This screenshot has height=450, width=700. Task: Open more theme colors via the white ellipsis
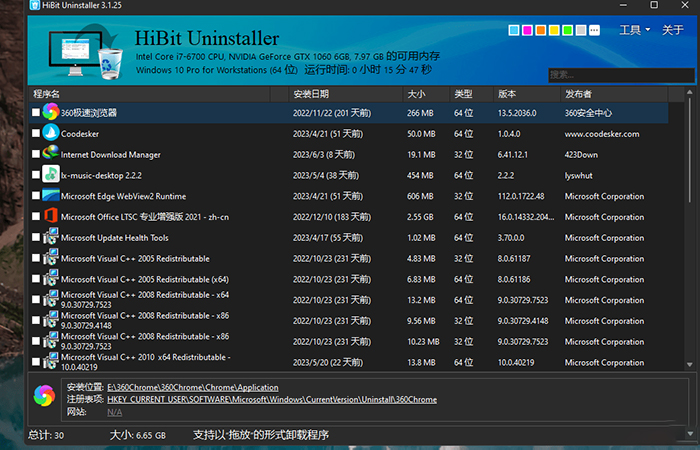pyautogui.click(x=594, y=30)
